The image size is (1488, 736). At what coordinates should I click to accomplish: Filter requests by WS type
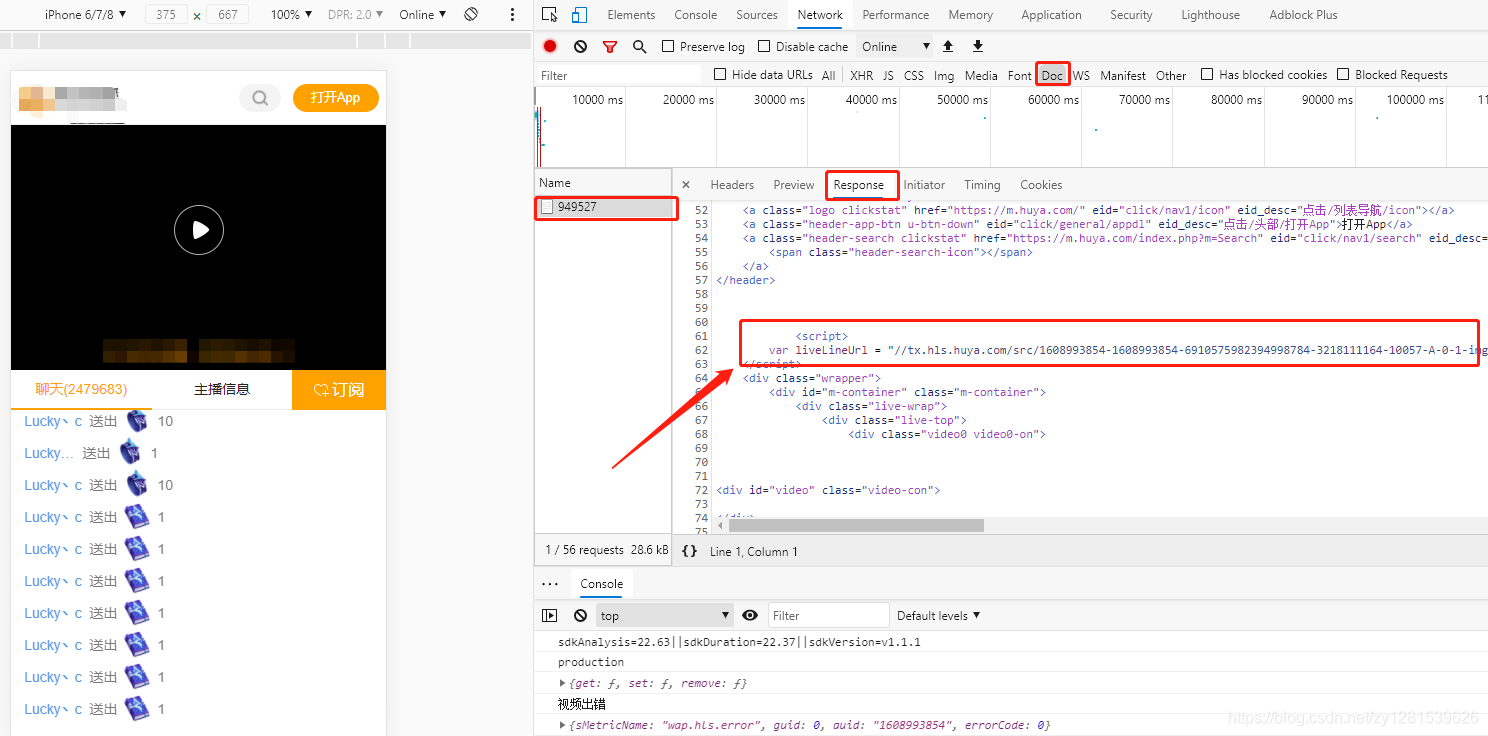1081,75
